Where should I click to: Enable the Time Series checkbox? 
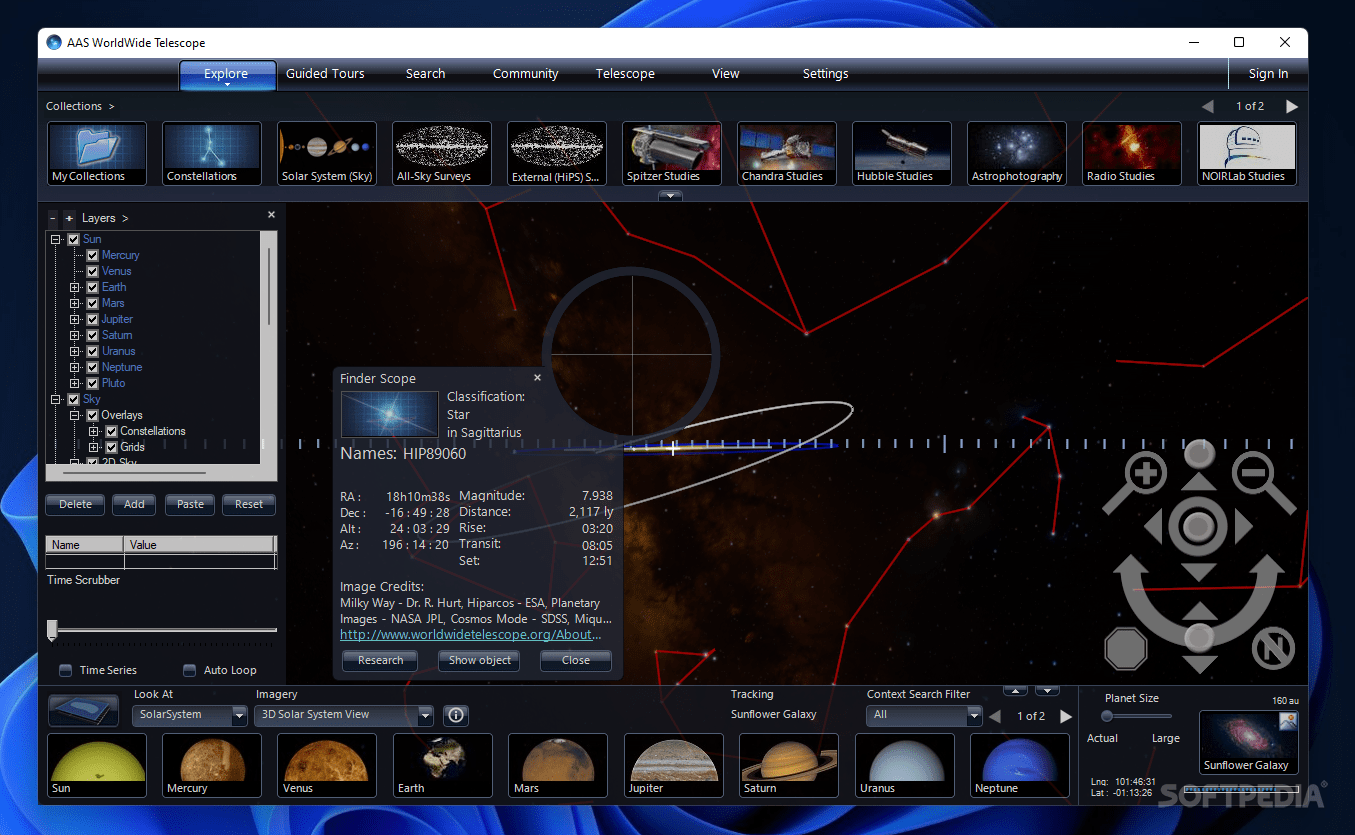[66, 670]
